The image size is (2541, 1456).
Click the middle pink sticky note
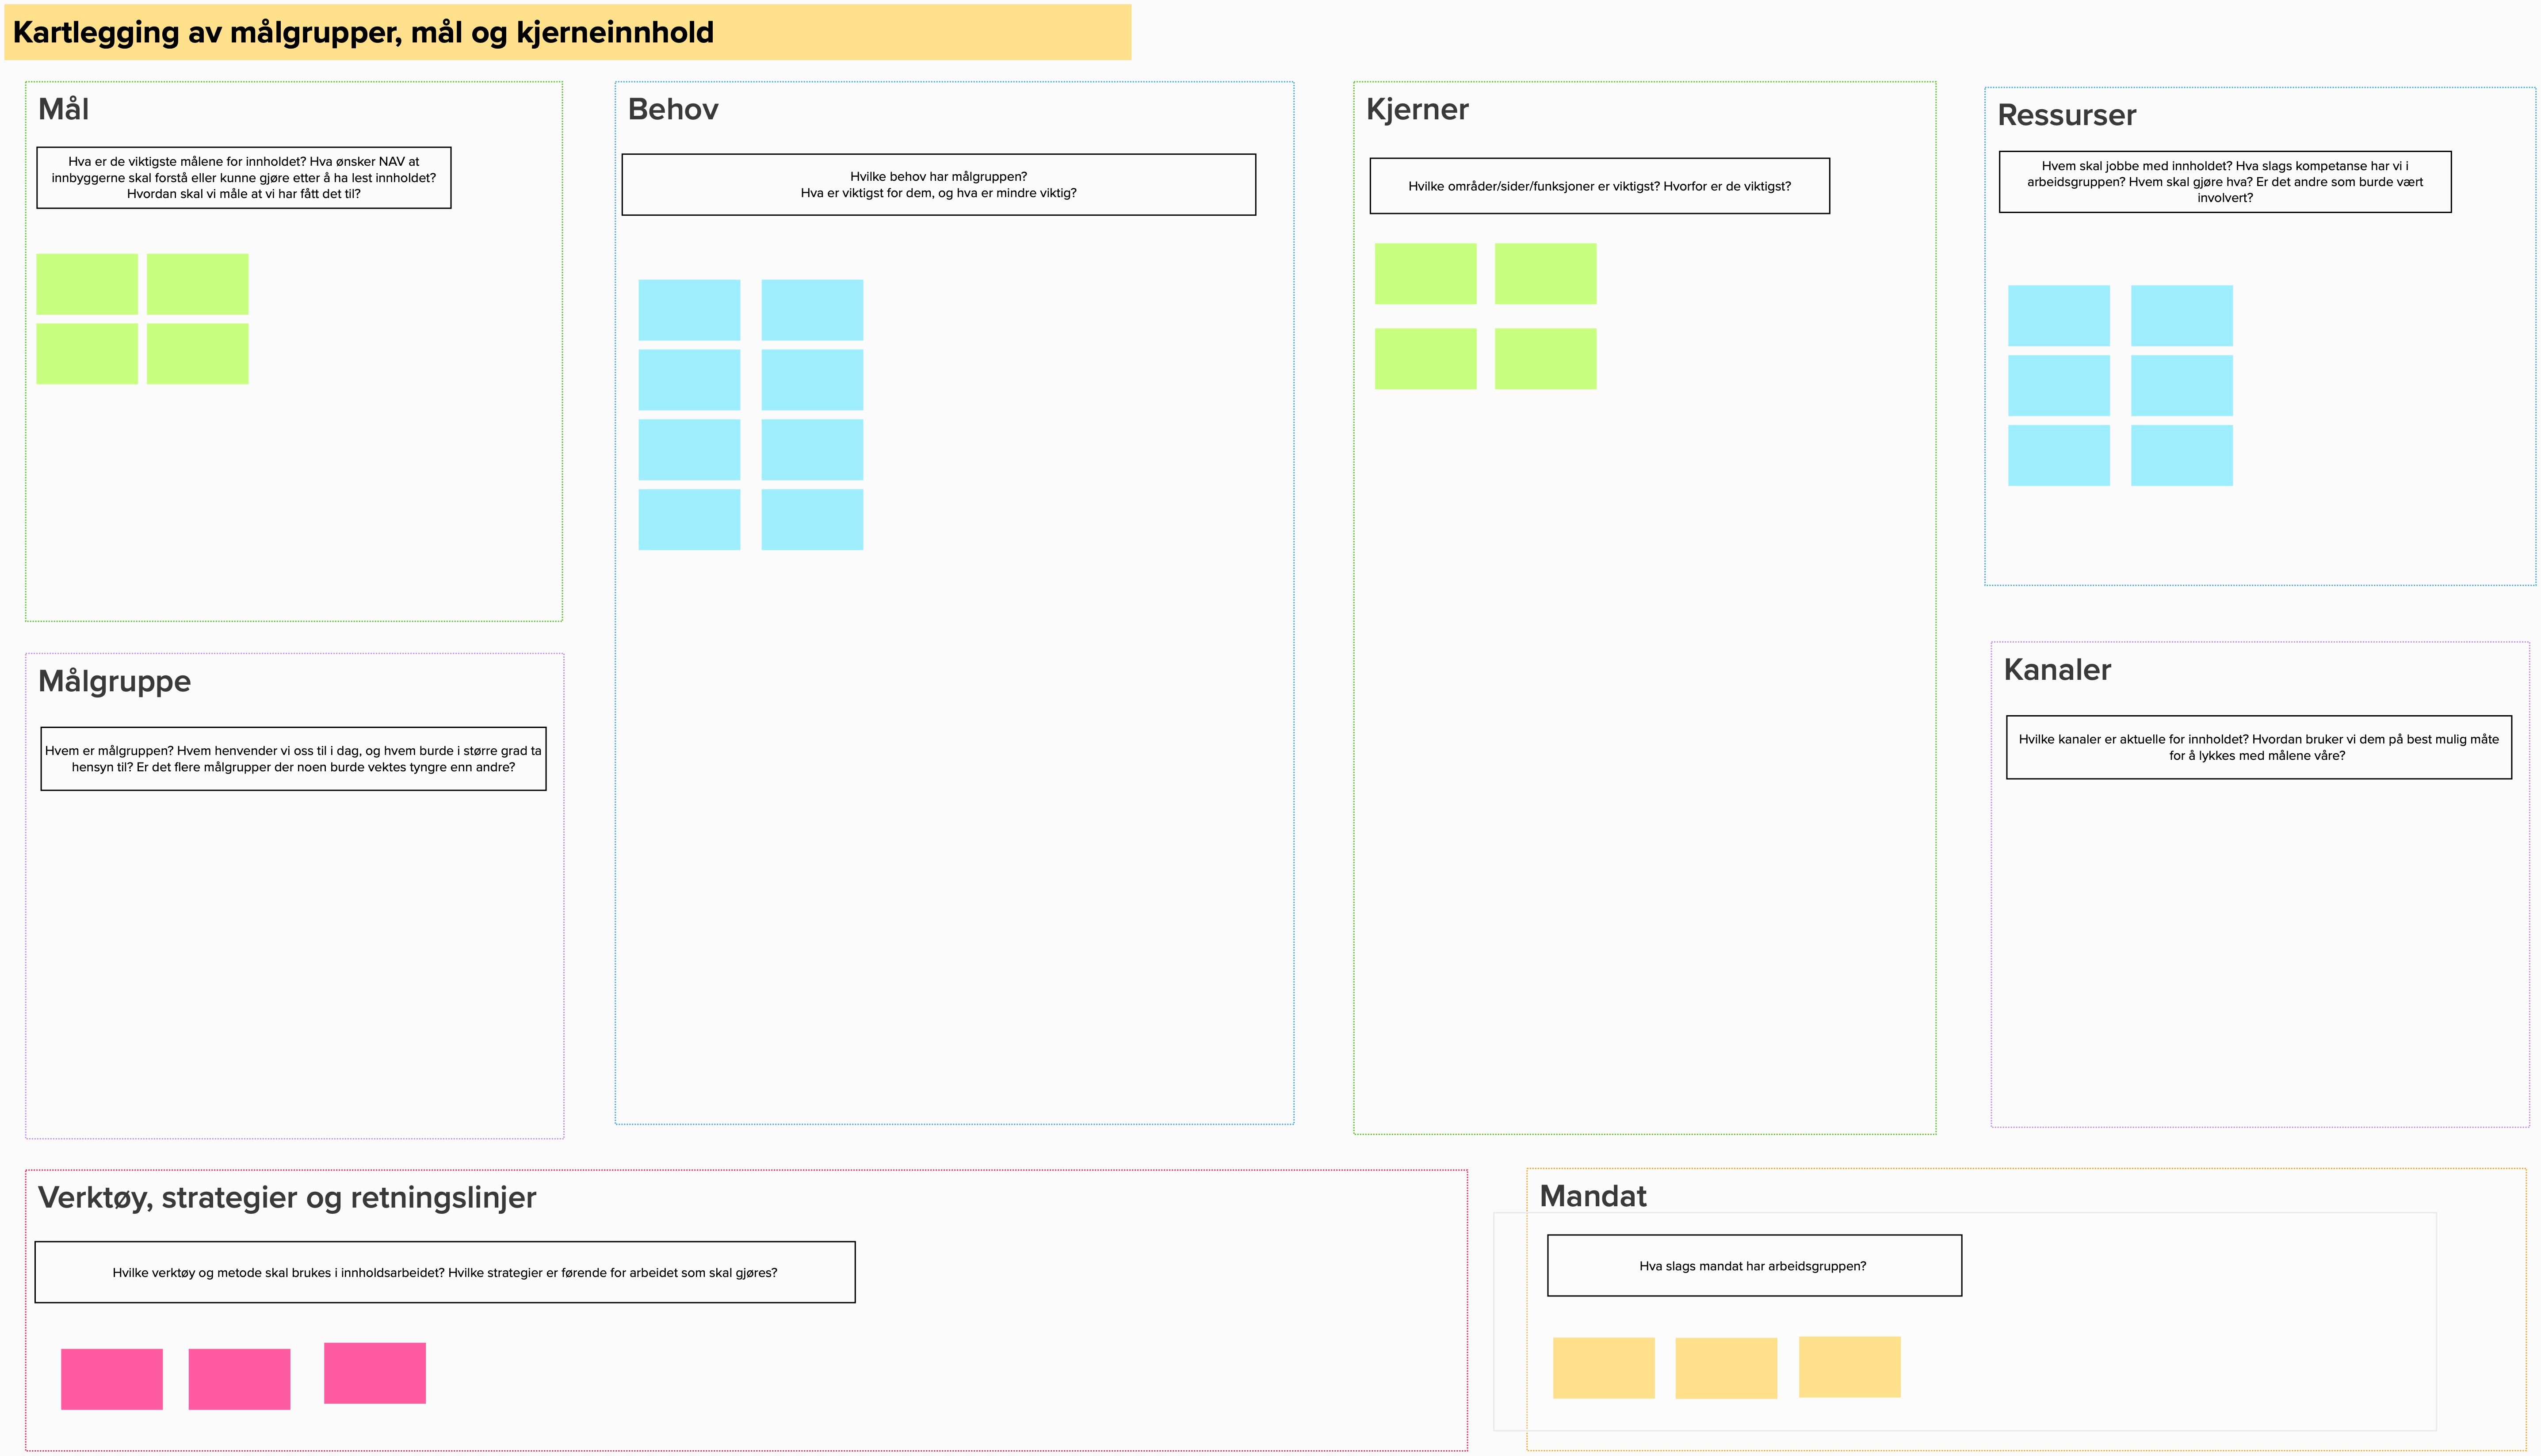click(x=239, y=1379)
